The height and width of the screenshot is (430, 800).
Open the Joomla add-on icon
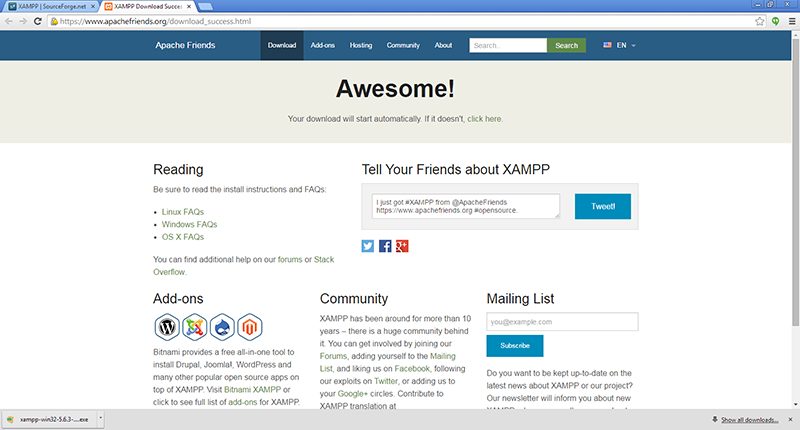[194, 327]
